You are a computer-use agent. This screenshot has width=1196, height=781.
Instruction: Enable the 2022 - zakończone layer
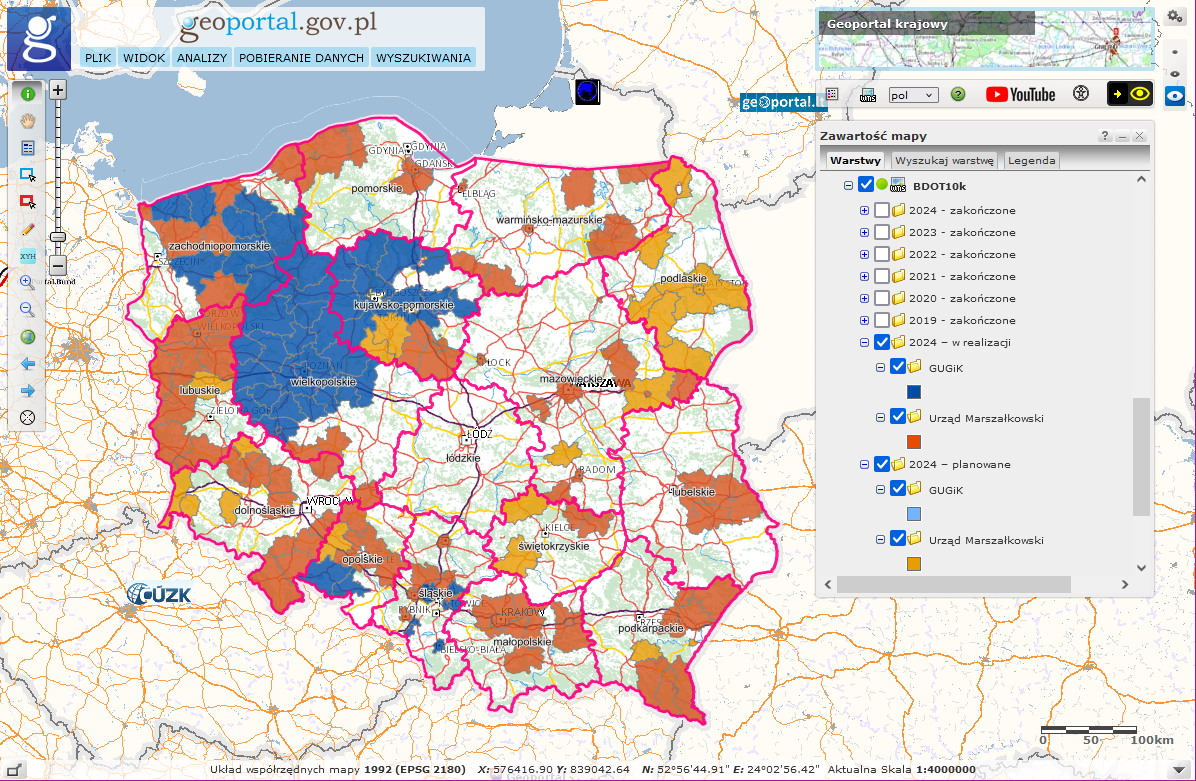882,254
